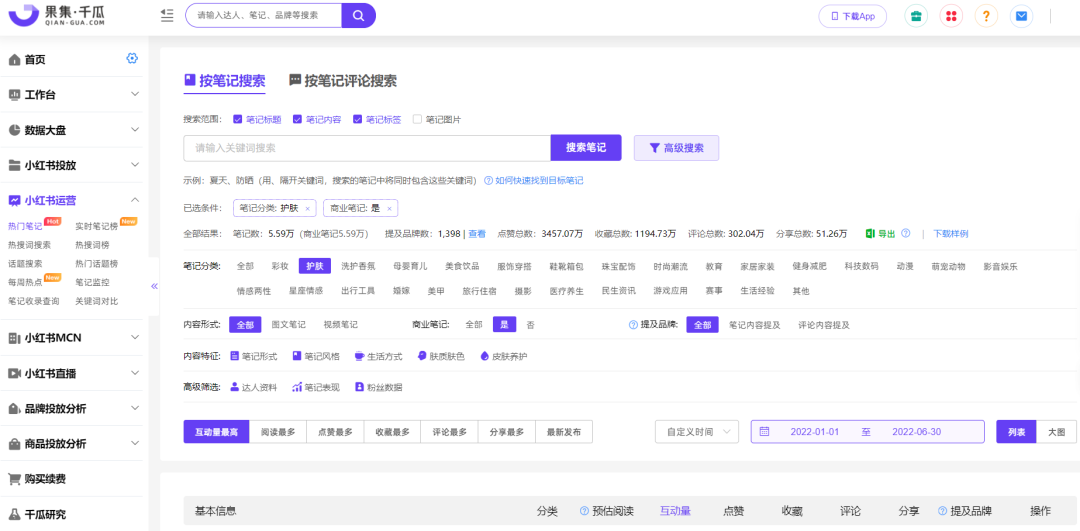Image resolution: width=1080 pixels, height=531 pixels.
Task: Open the red apps grid icon
Action: tap(951, 16)
